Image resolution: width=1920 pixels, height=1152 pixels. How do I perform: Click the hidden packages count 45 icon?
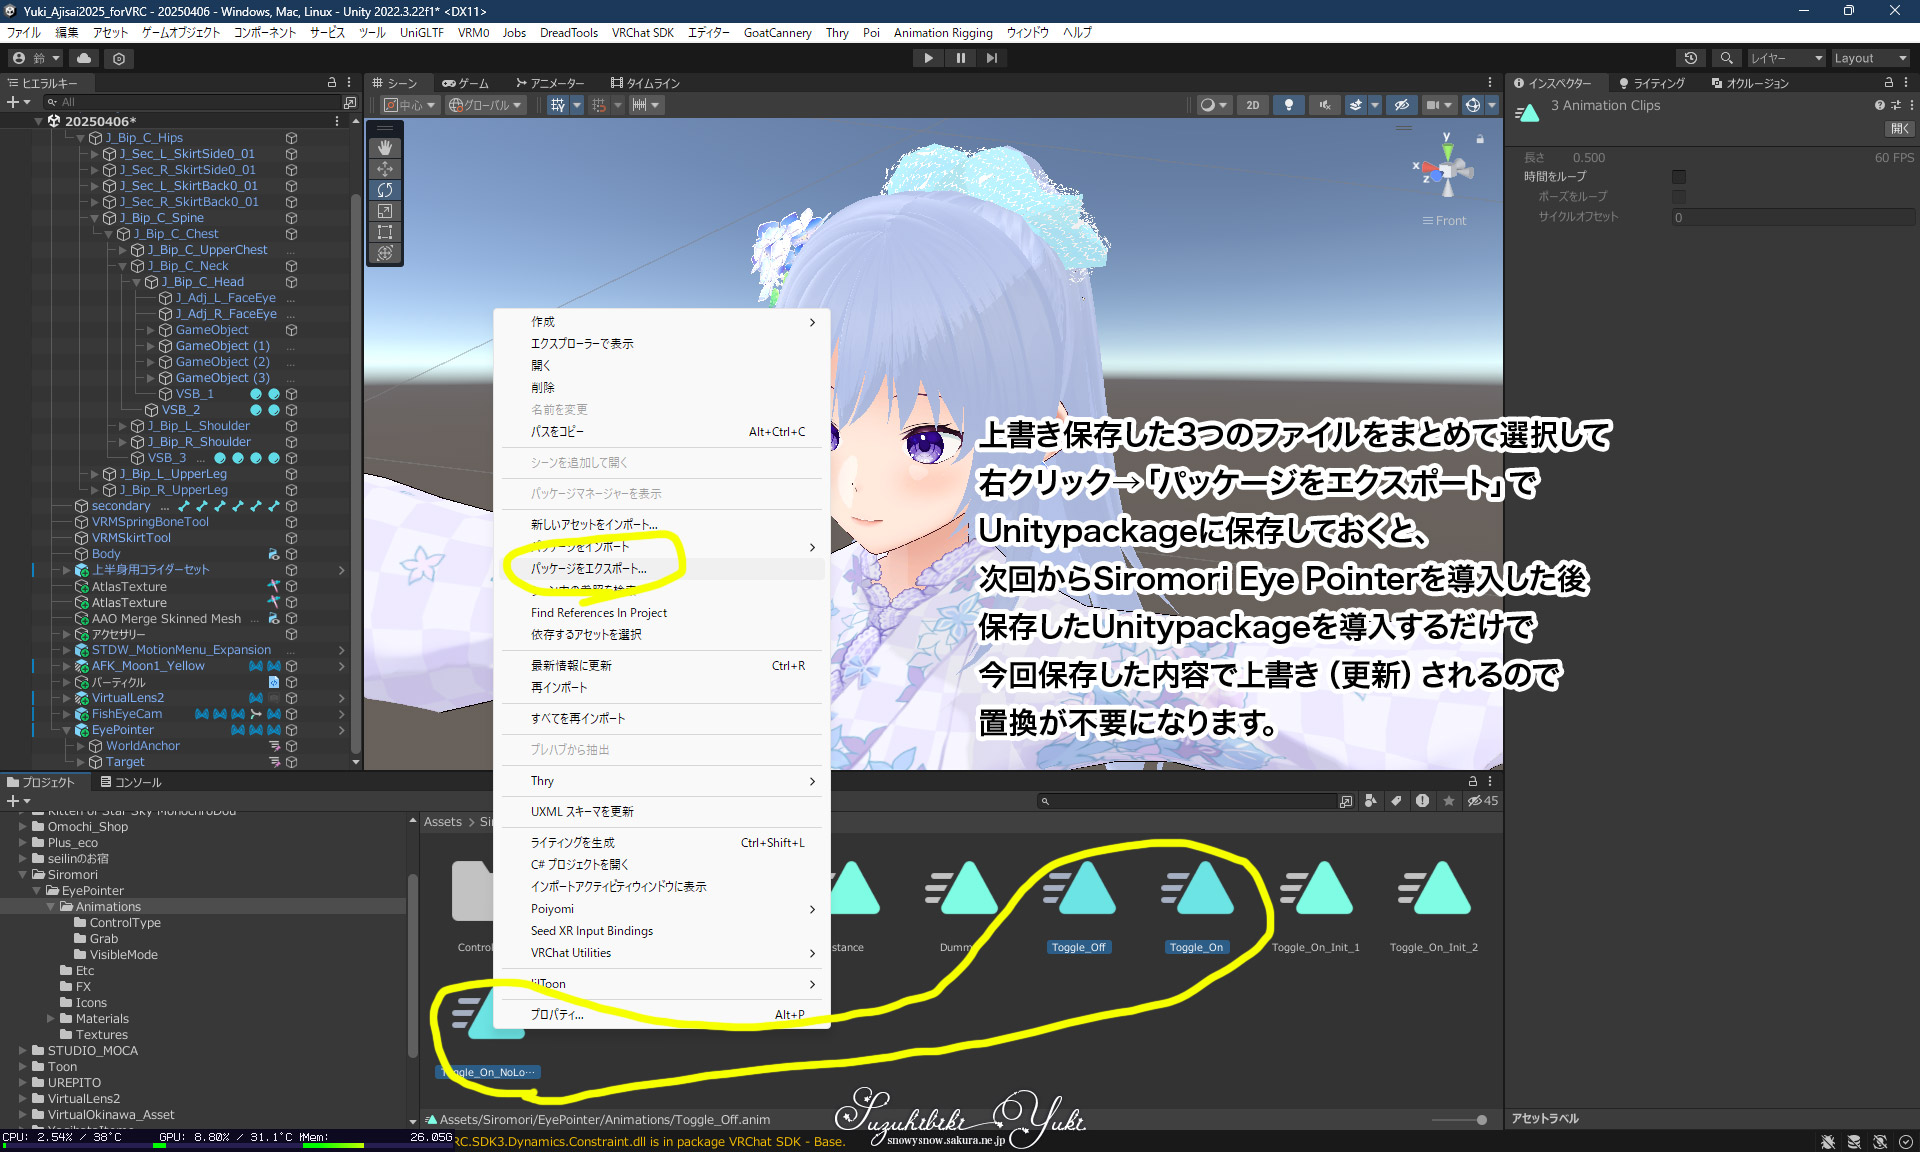point(1483,801)
